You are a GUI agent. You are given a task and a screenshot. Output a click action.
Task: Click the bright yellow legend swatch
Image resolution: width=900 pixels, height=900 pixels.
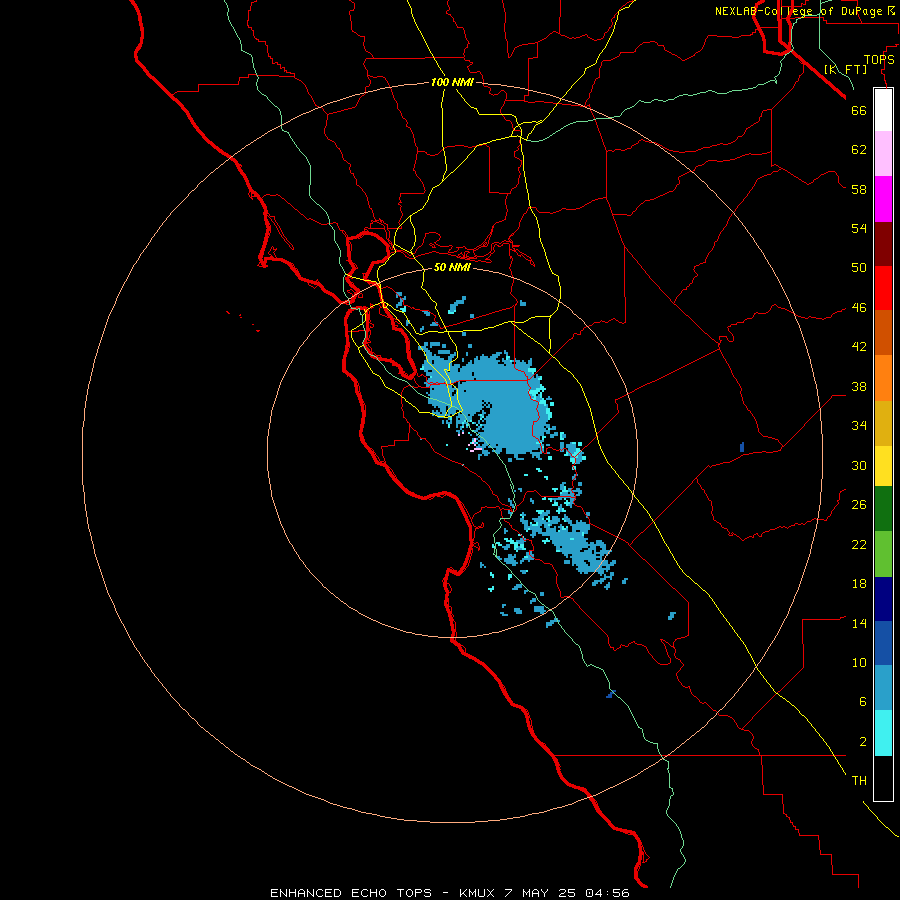click(x=883, y=466)
